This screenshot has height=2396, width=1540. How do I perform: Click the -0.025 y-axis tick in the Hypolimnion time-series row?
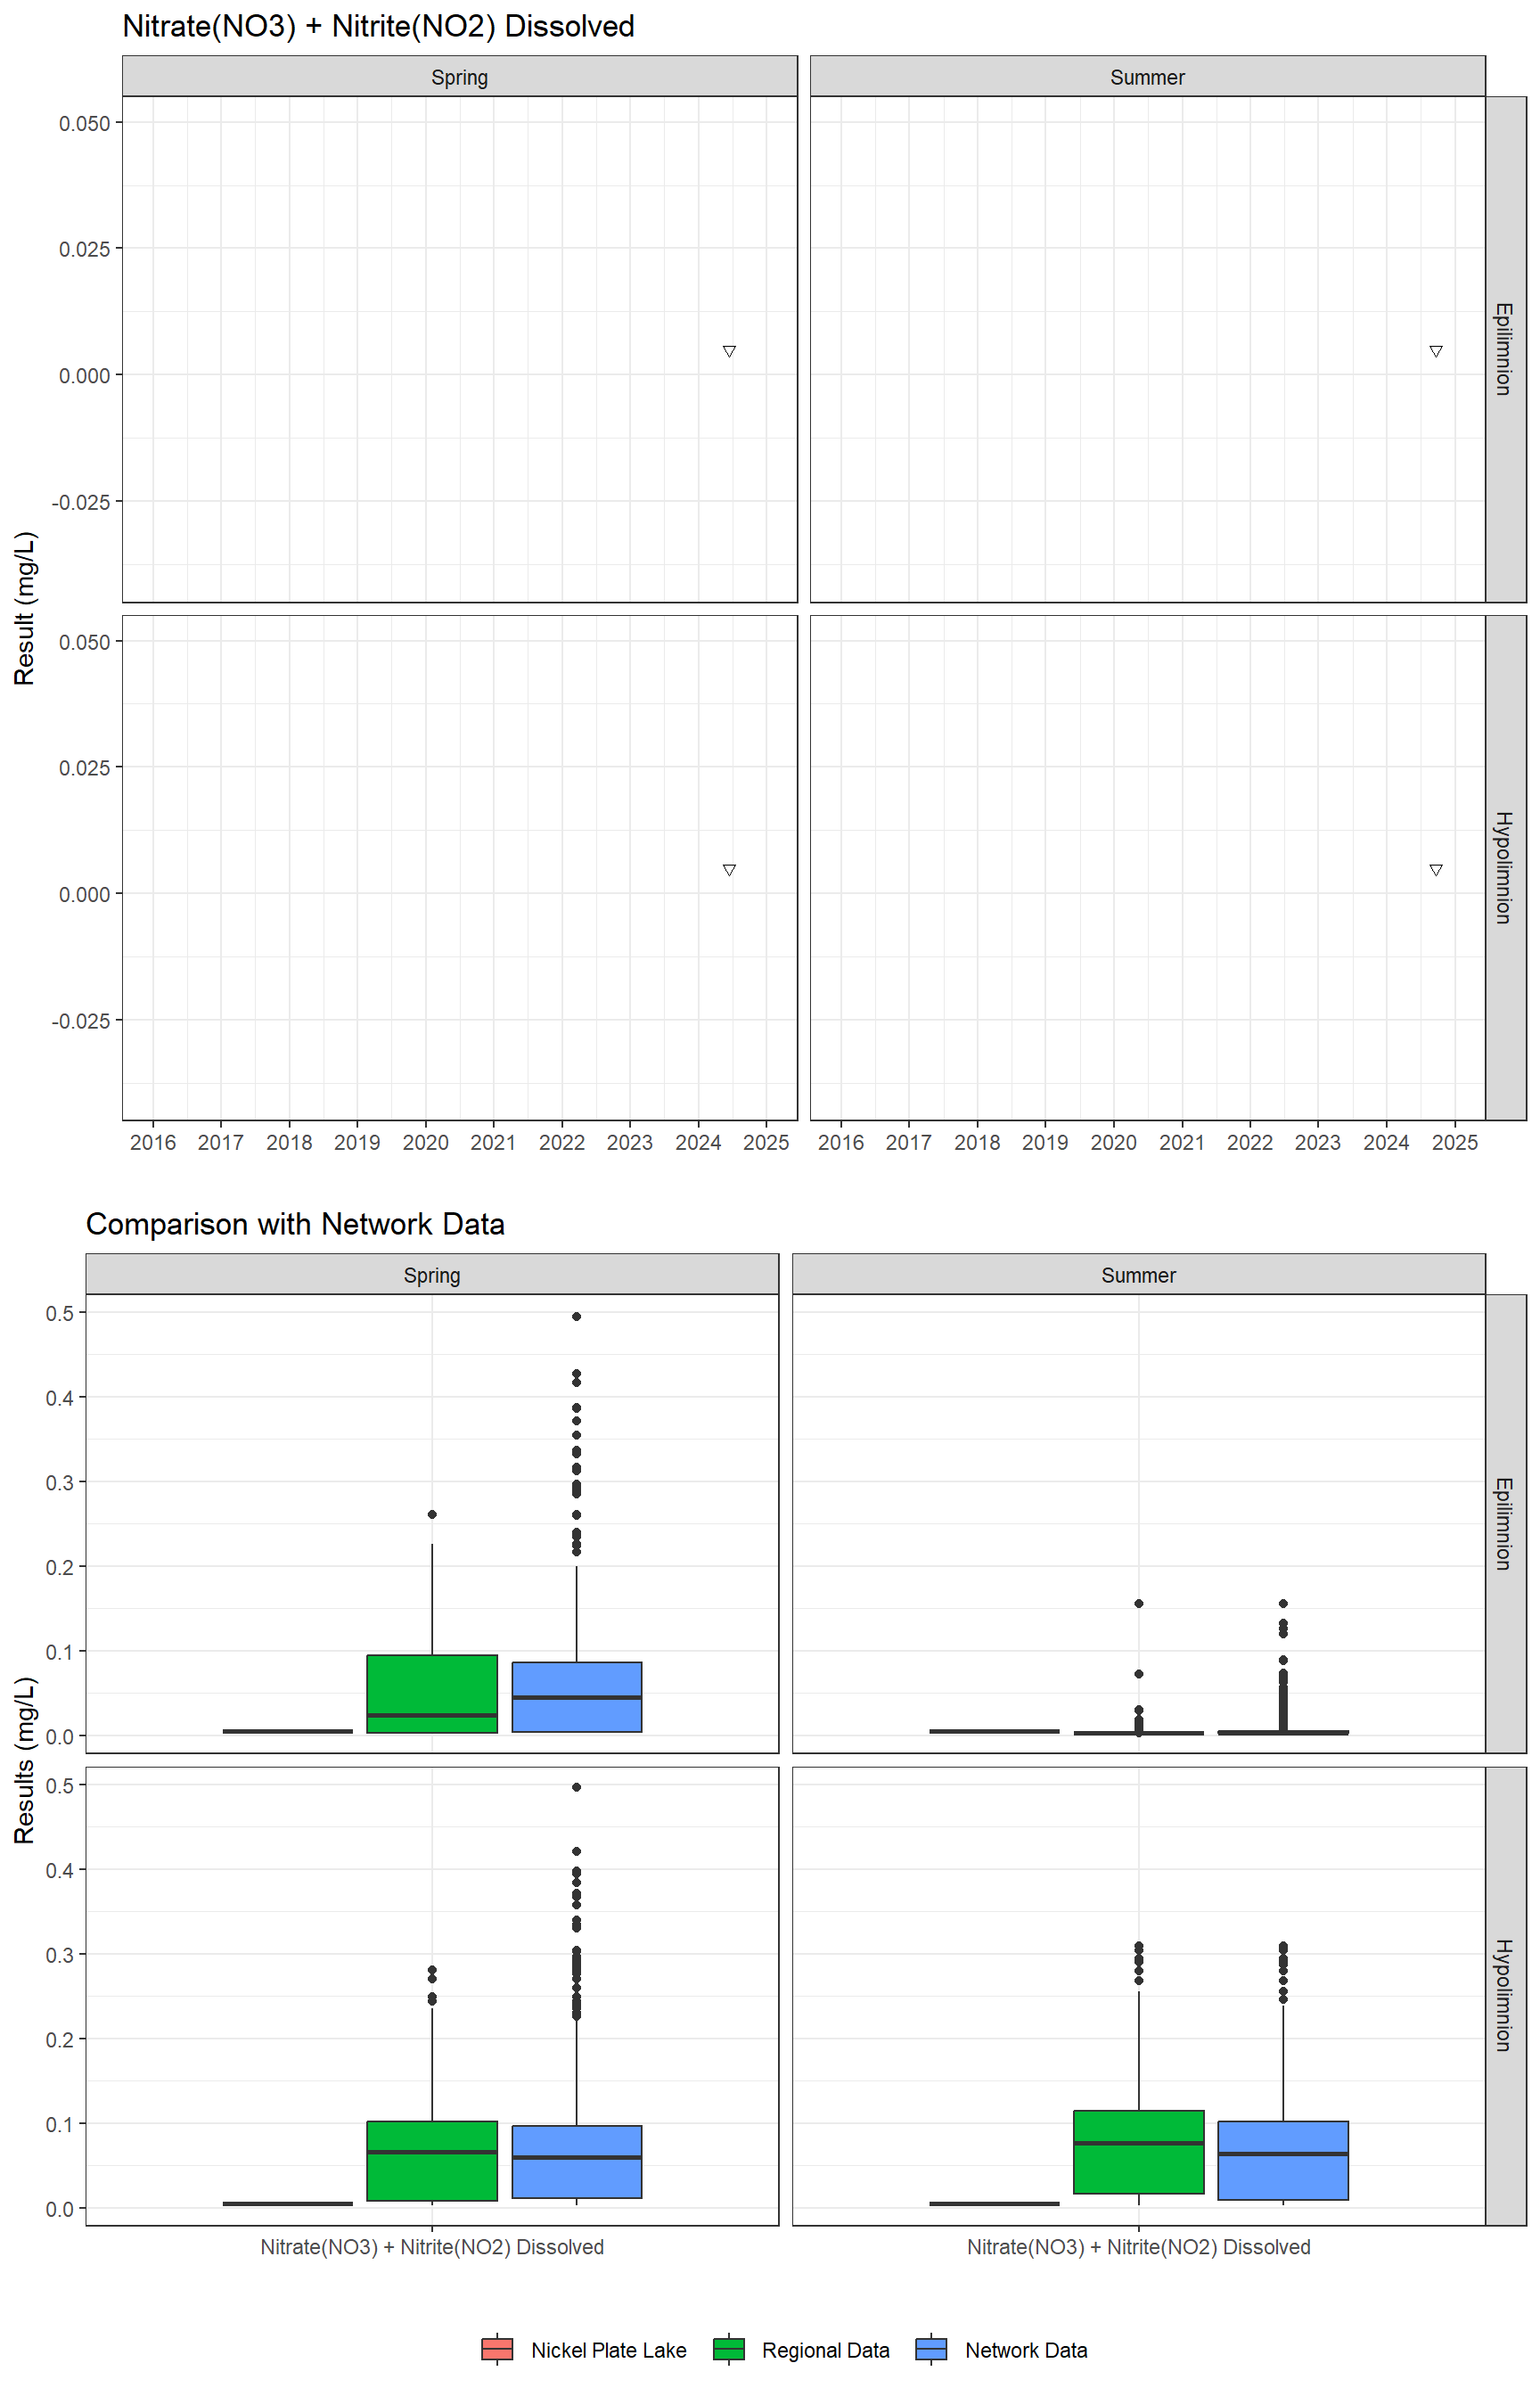81,1020
